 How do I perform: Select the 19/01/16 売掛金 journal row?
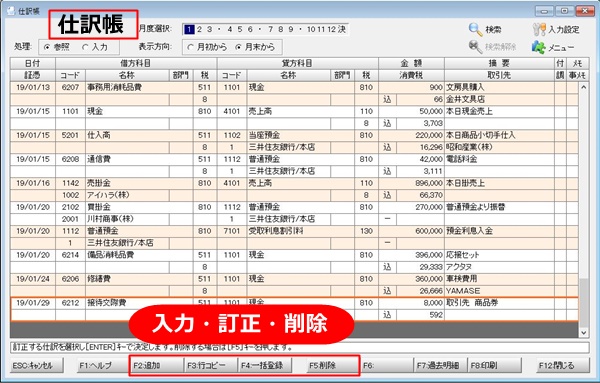coord(294,189)
